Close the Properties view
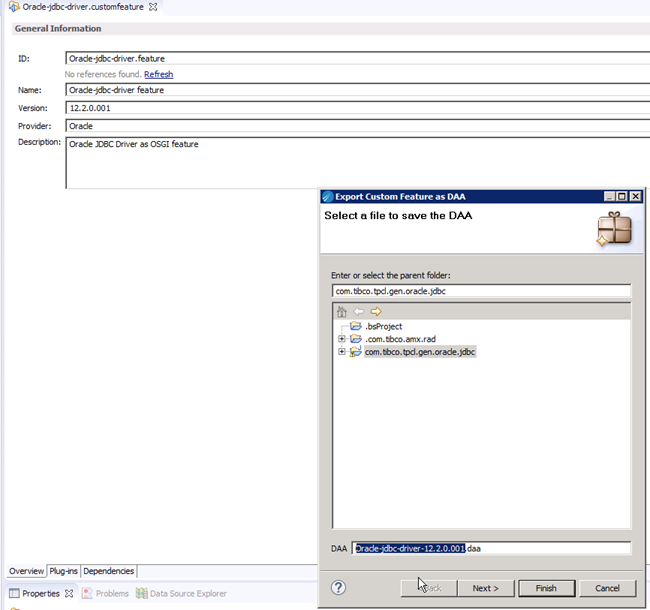The height and width of the screenshot is (610, 650). point(69,593)
